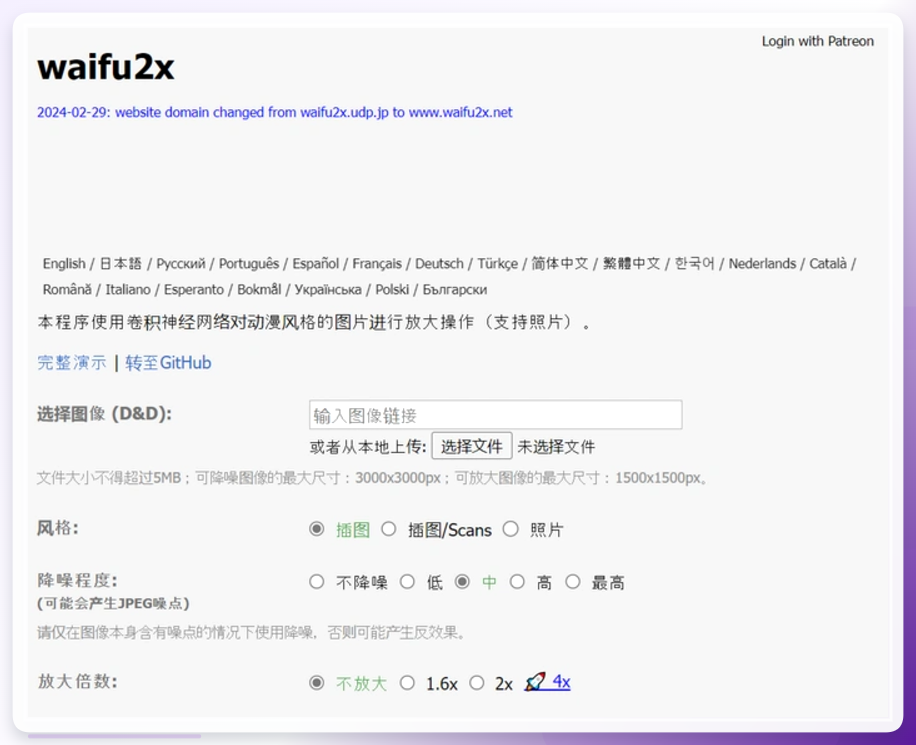Click the 放大倍数 label

(77, 681)
